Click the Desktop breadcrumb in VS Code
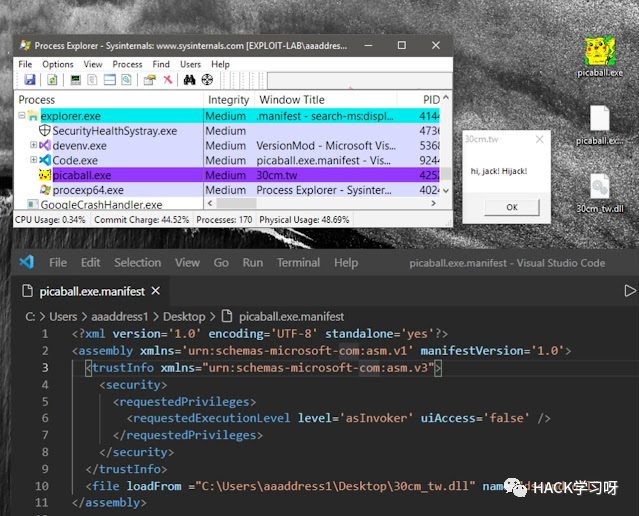Viewport: 639px width, 516px height. tap(184, 317)
